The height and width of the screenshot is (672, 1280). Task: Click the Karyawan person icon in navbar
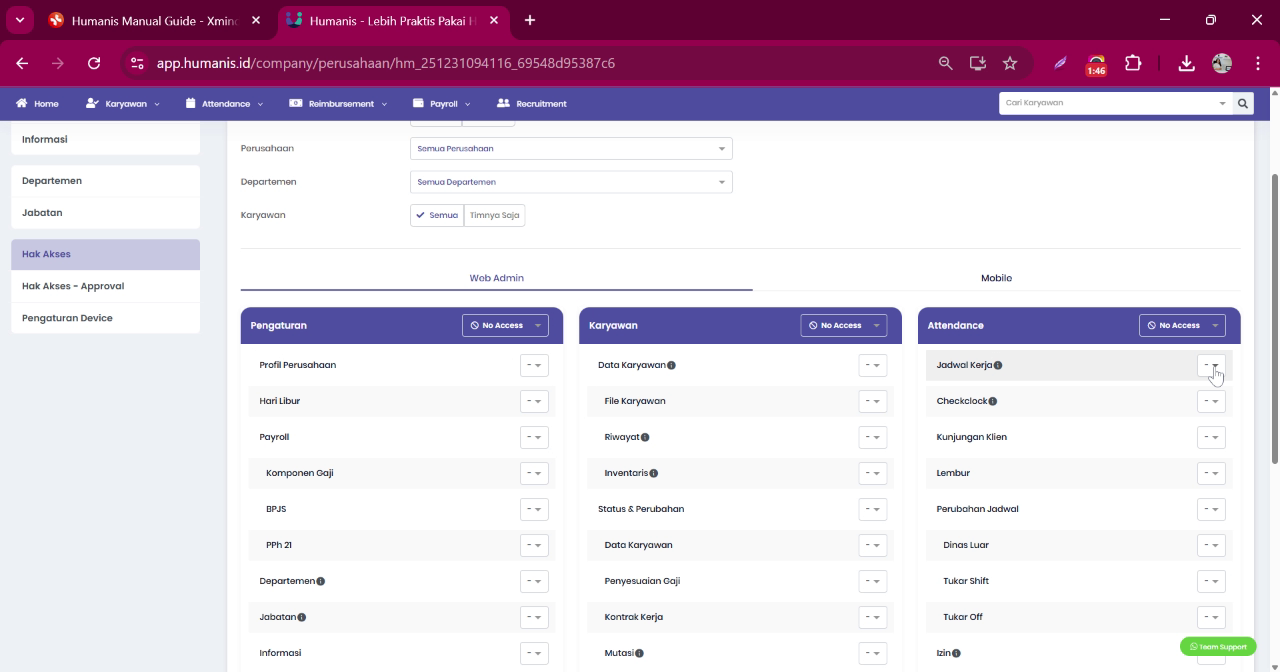(92, 103)
